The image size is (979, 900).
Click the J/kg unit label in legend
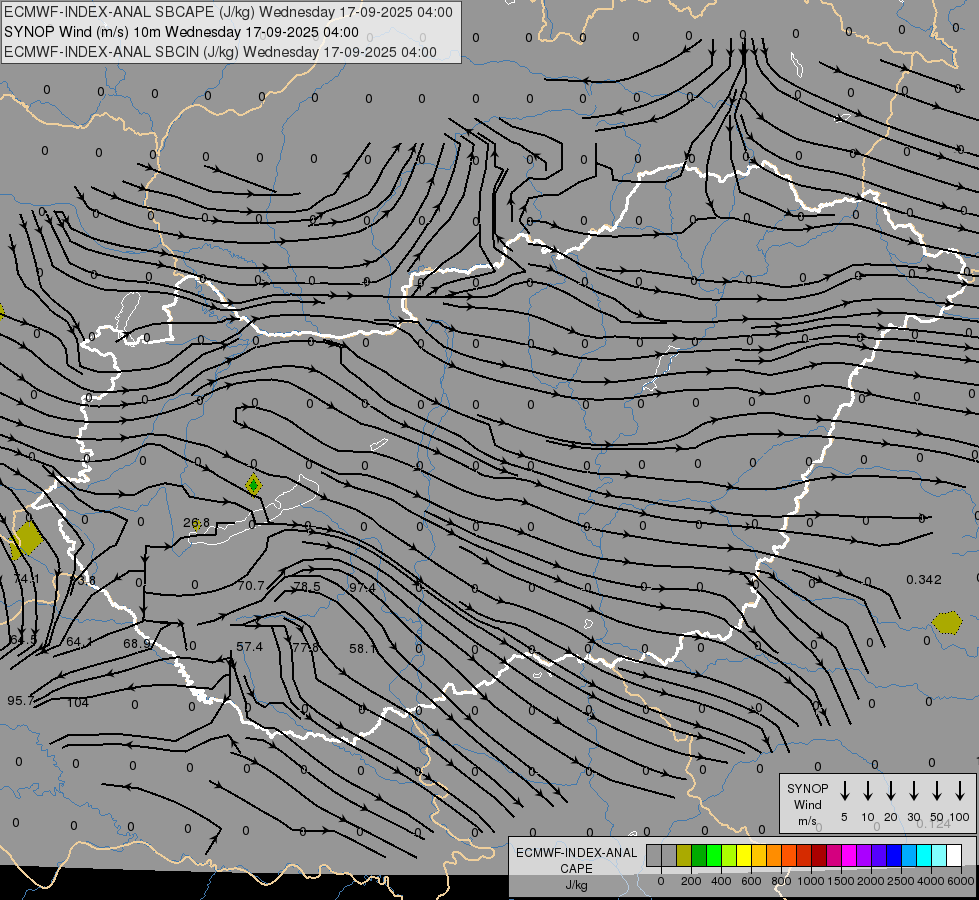(576, 885)
